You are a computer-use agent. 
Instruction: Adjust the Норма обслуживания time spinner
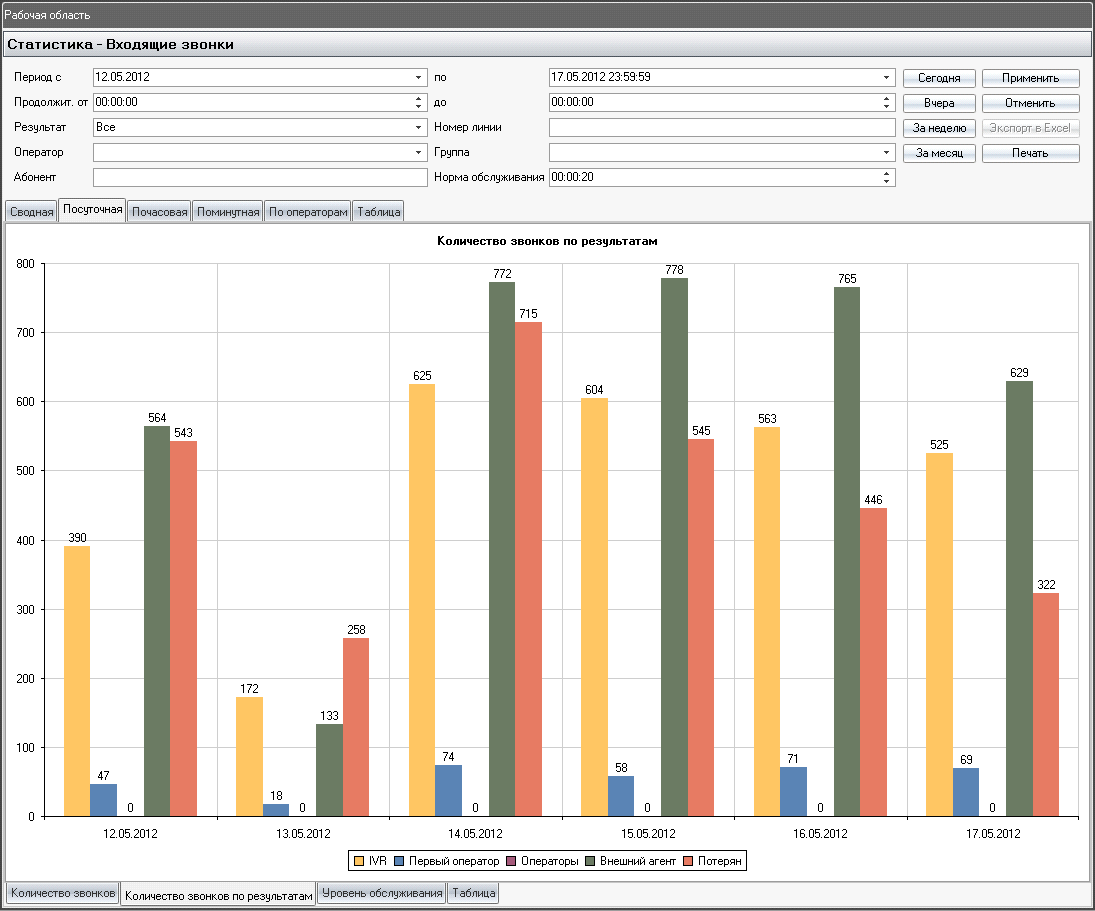pos(886,177)
